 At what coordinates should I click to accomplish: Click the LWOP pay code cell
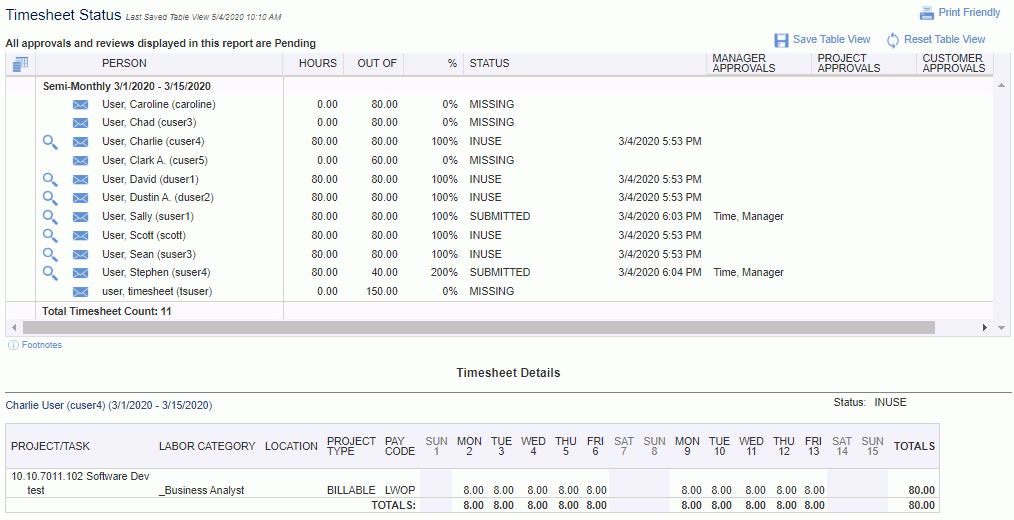(x=400, y=490)
